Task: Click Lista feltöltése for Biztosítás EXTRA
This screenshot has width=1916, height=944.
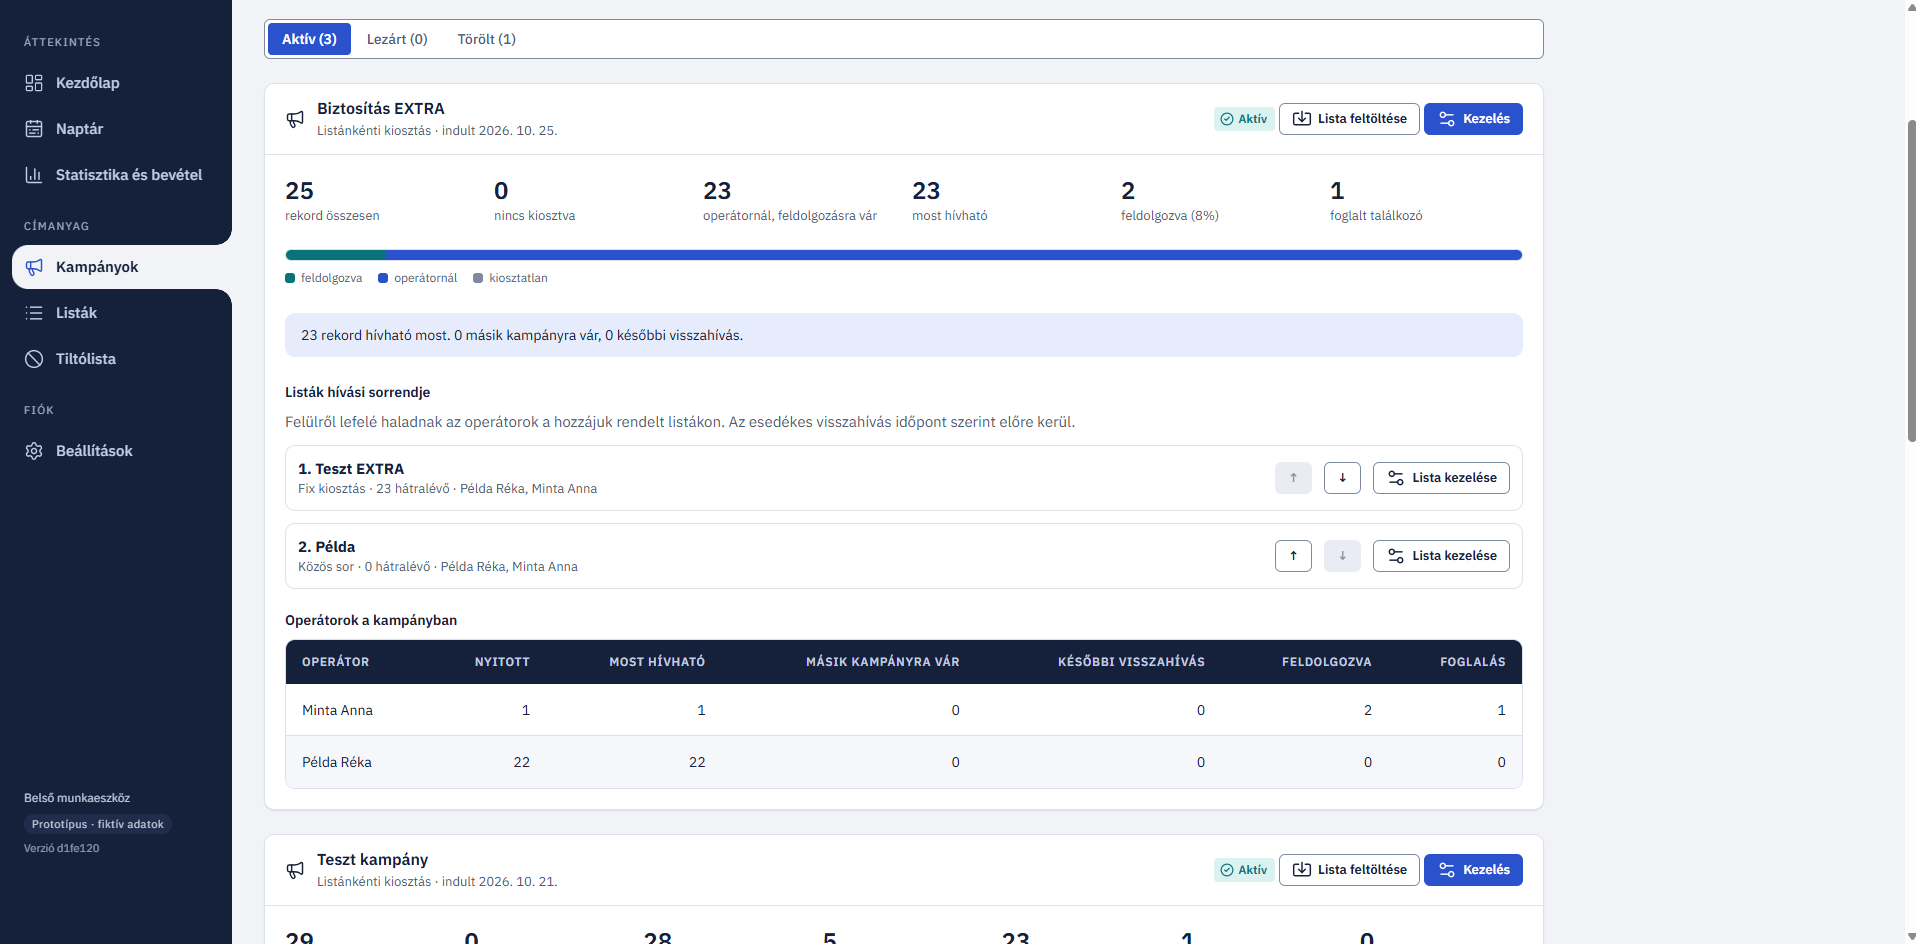Action: pos(1349,119)
